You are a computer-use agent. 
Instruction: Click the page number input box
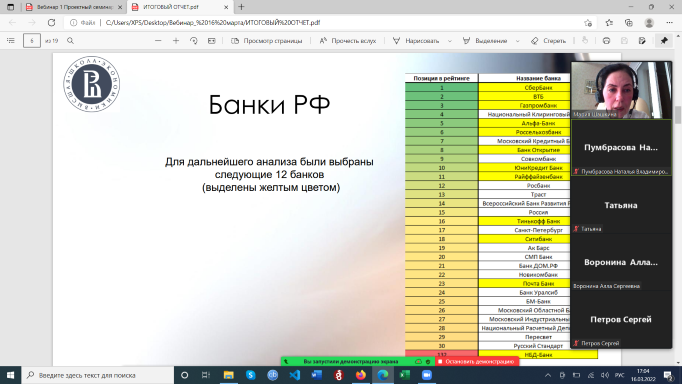(32, 40)
